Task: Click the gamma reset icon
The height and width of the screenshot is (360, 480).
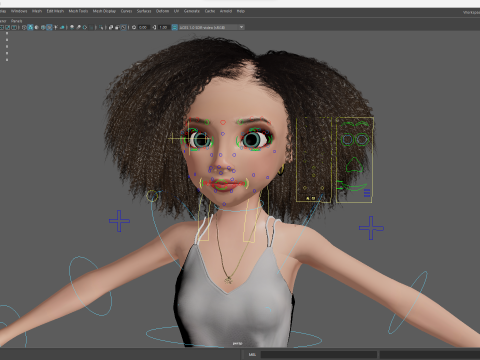Action: tap(154, 27)
